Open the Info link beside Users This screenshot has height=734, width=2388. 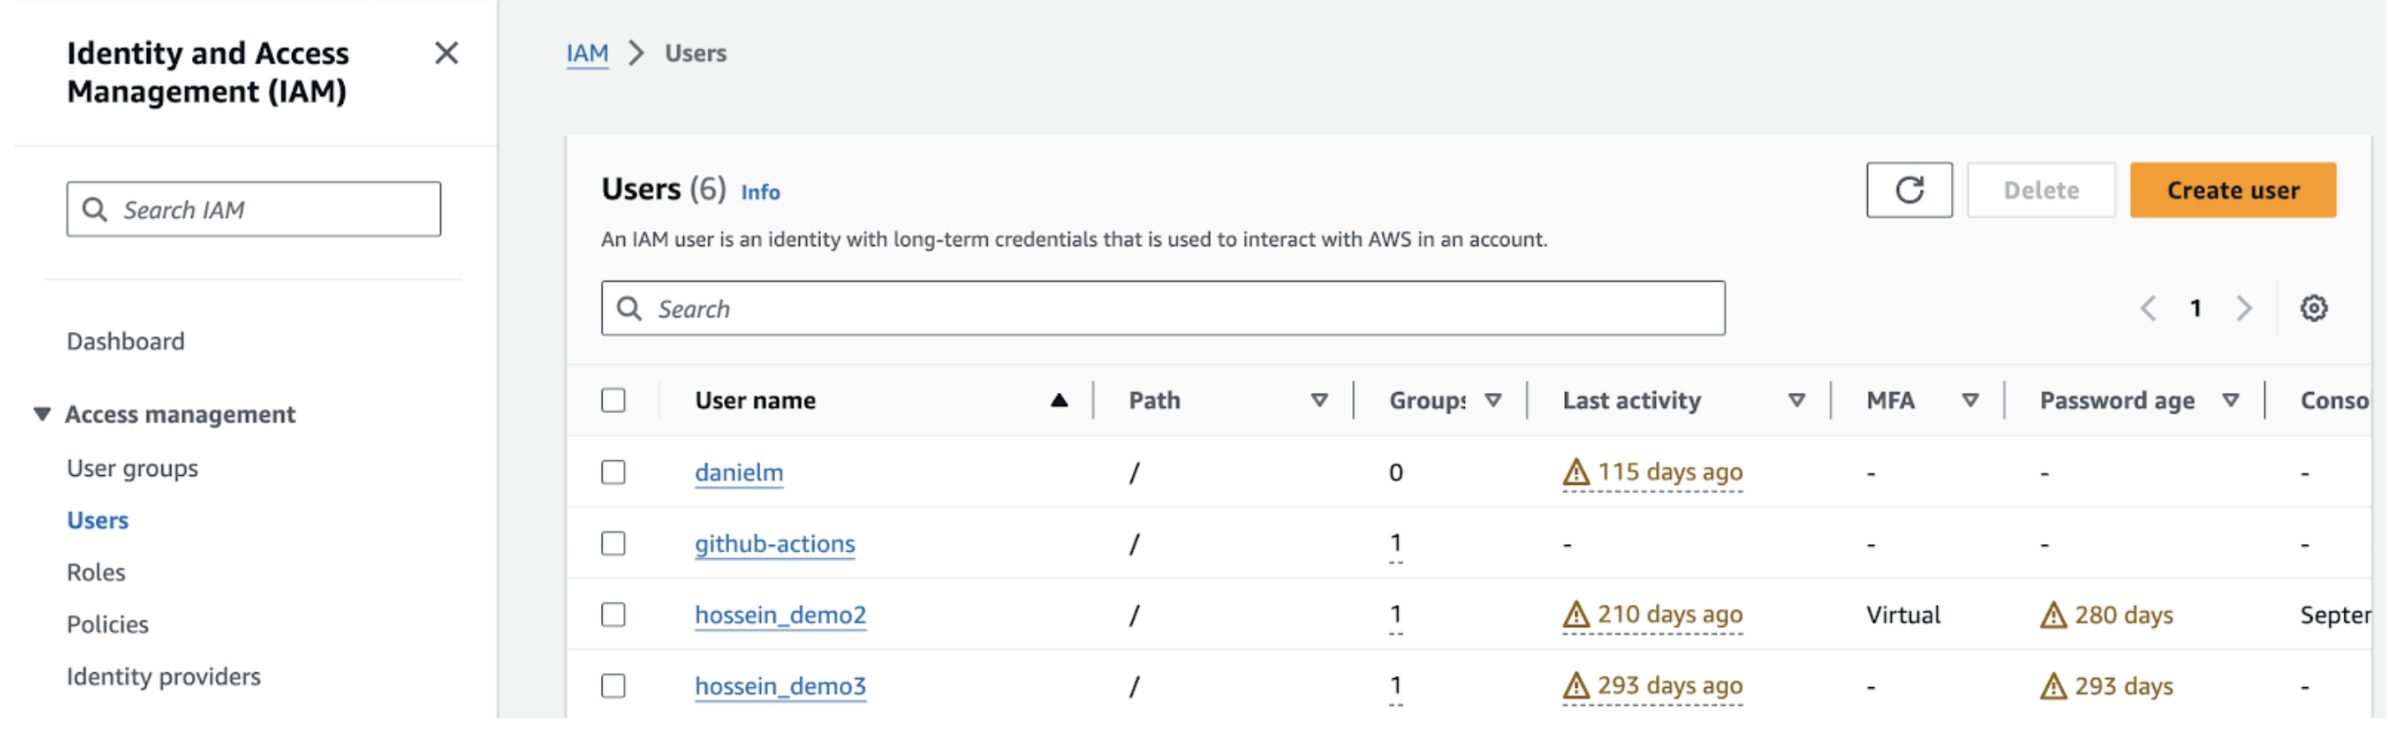click(x=760, y=192)
